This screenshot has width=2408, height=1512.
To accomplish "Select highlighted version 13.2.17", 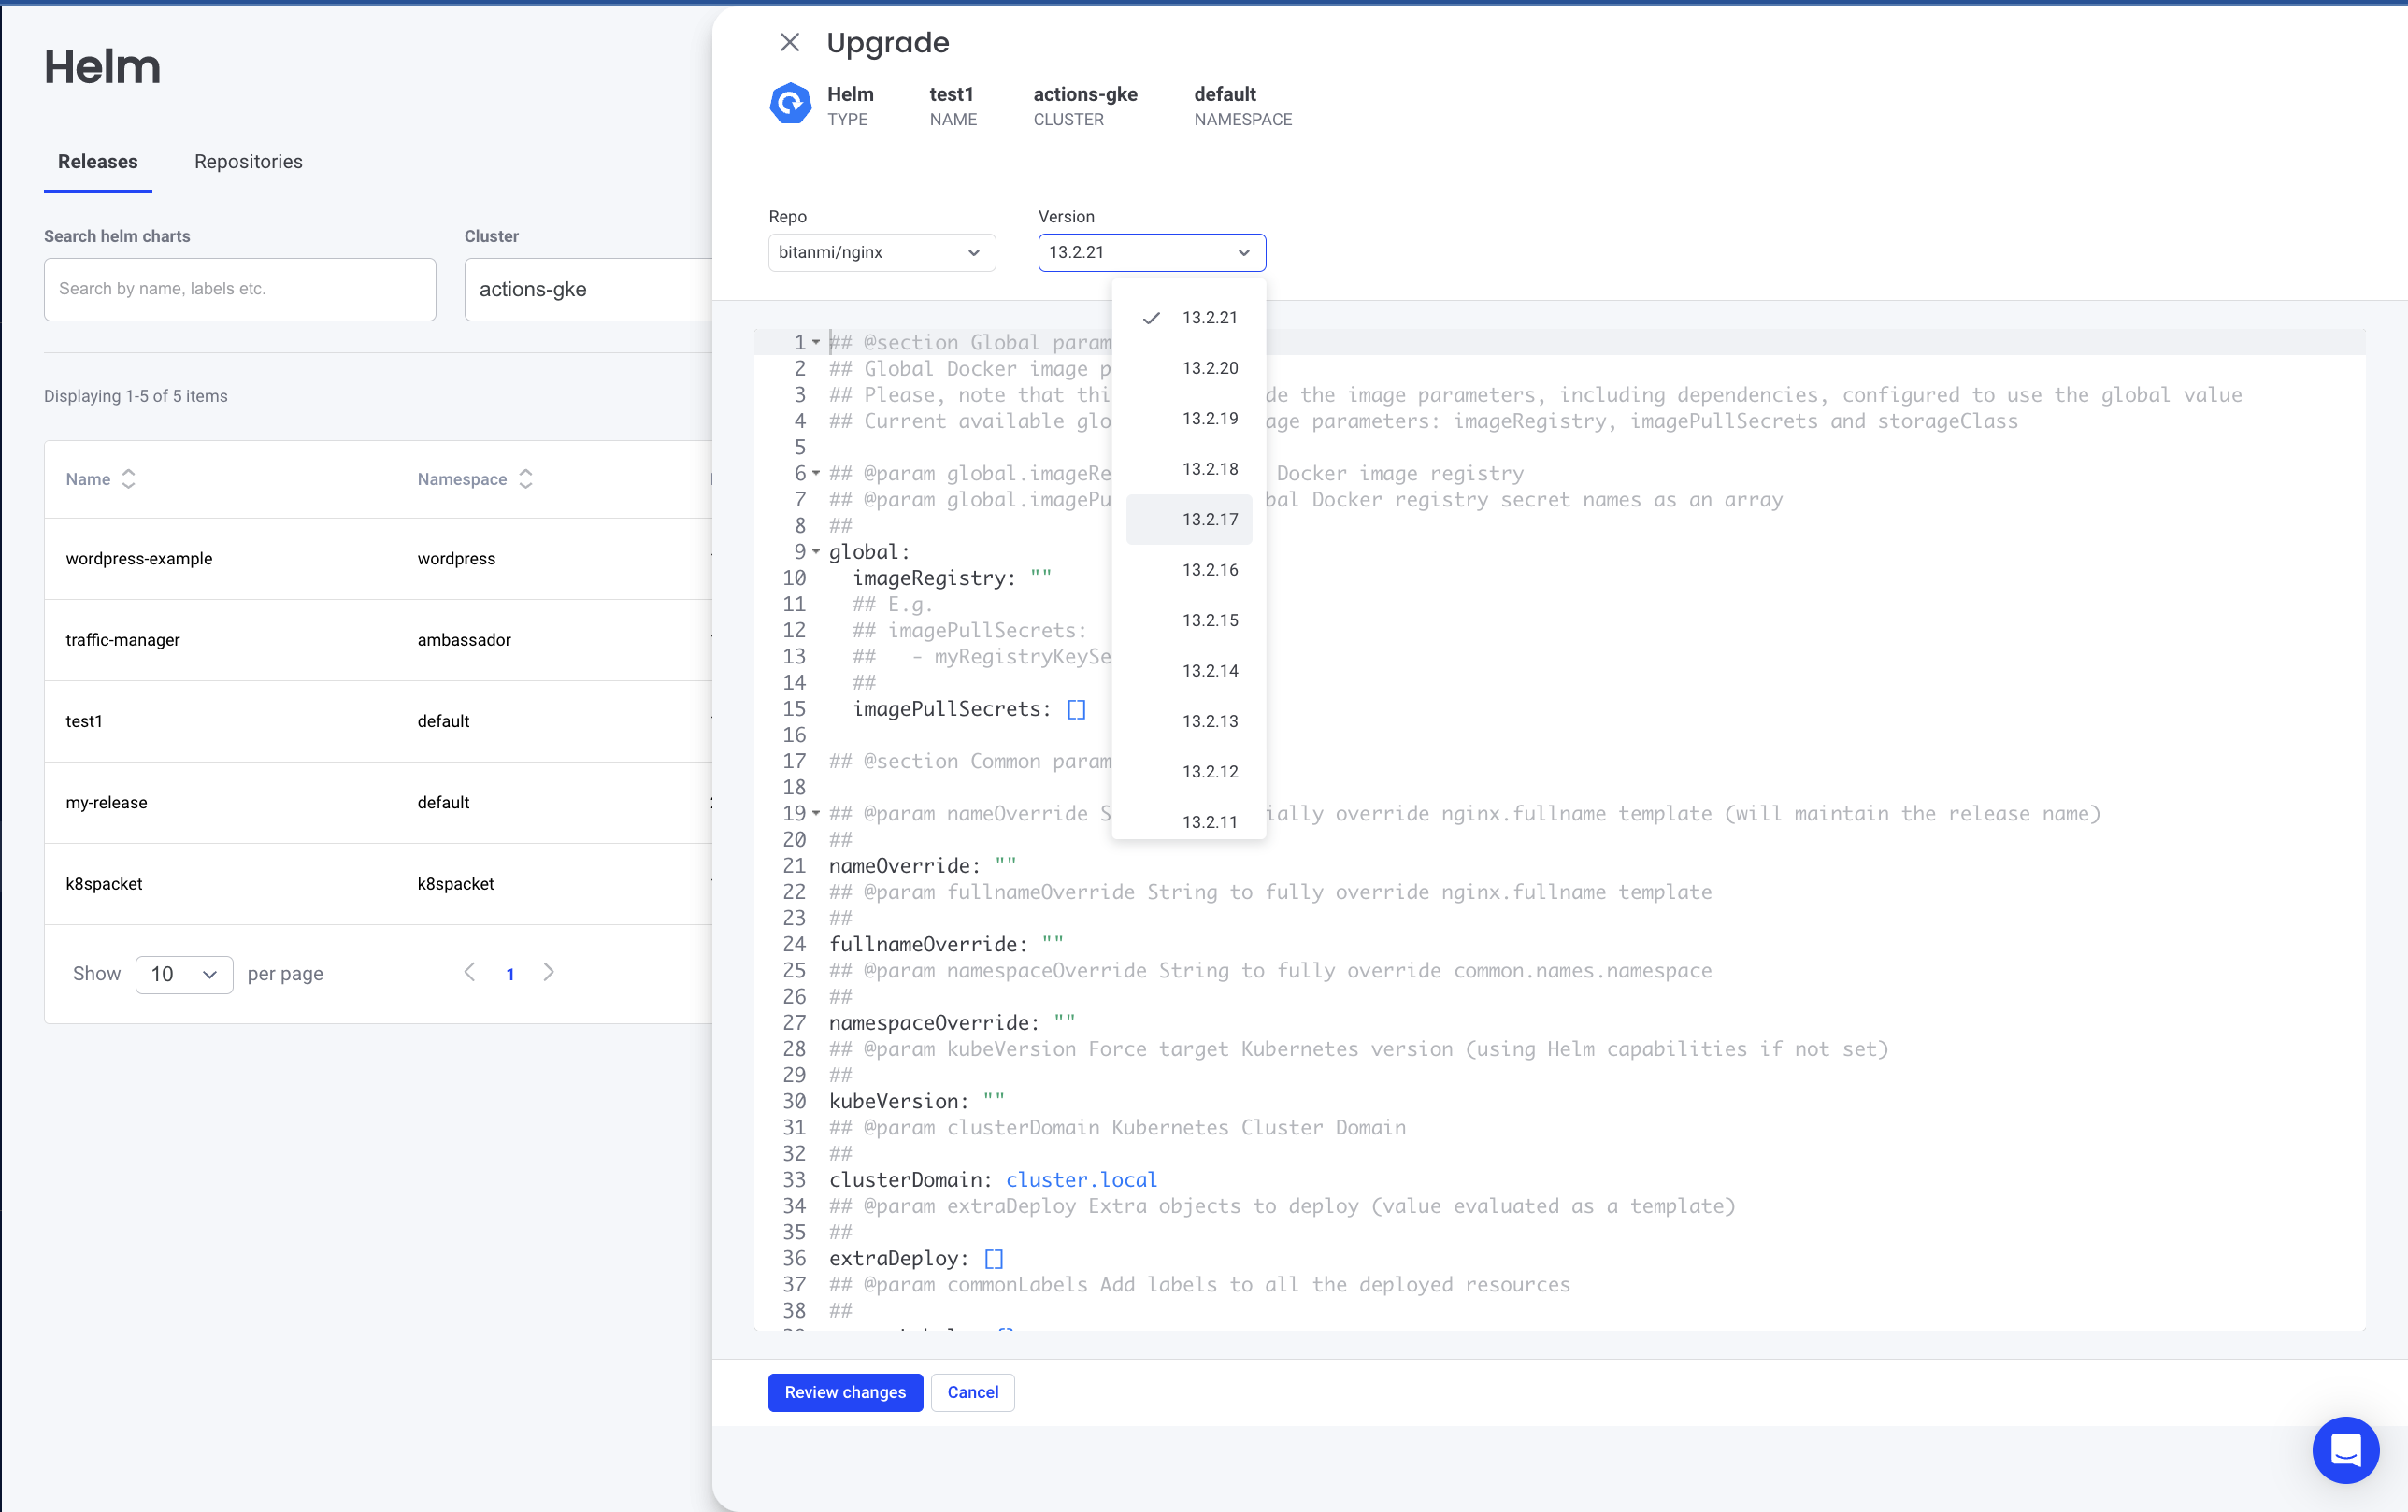I will click(1188, 520).
